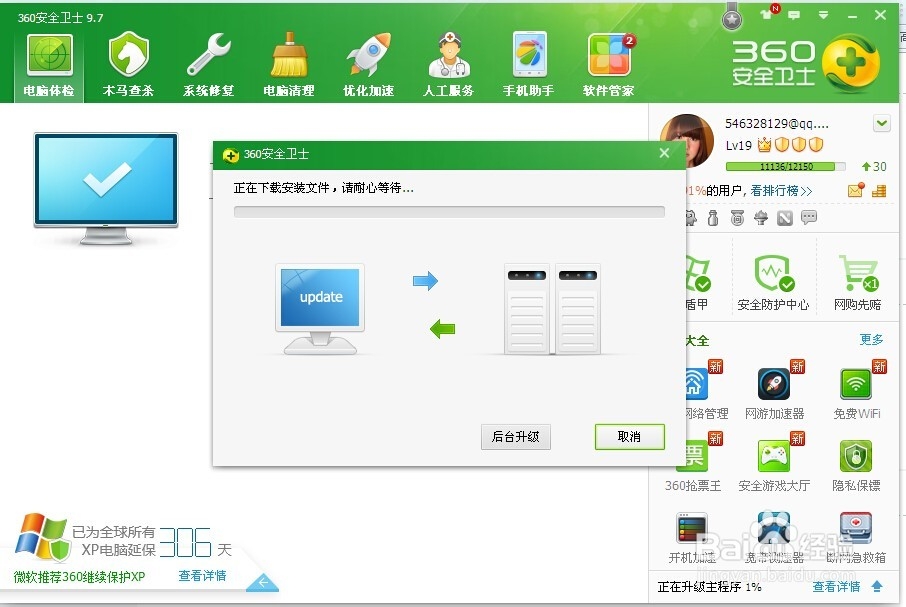Open 人工服务 doctor icon
The width and height of the screenshot is (906, 607).
(x=448, y=65)
